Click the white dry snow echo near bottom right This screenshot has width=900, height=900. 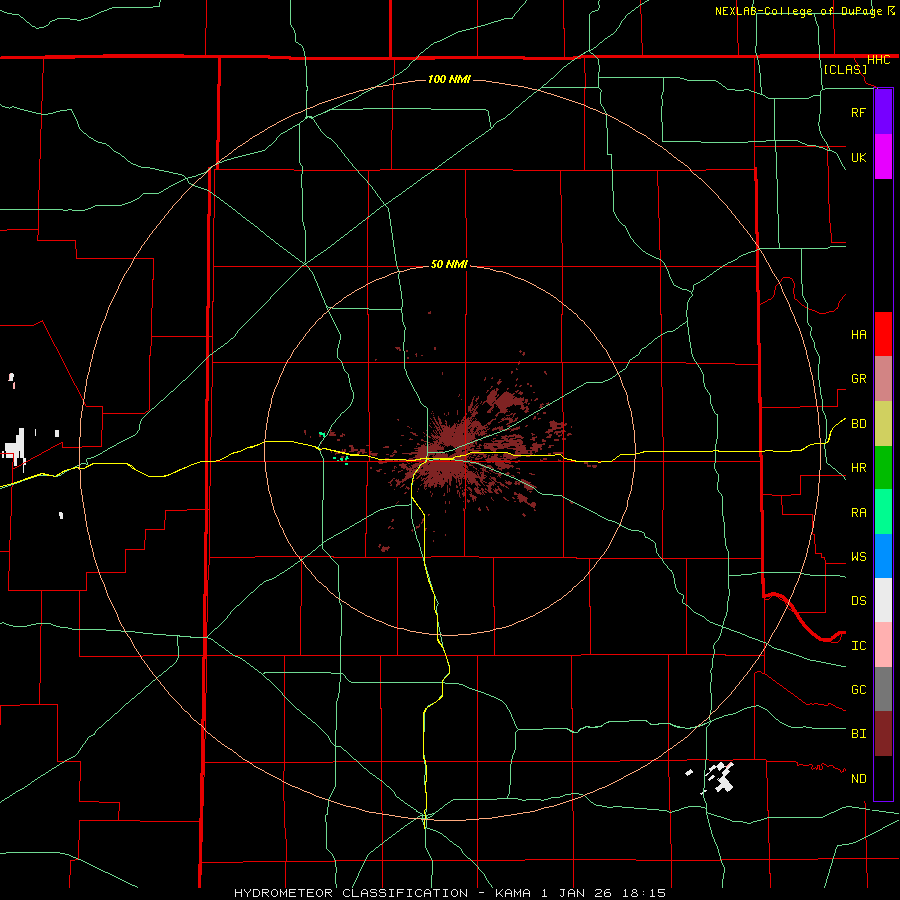[720, 778]
